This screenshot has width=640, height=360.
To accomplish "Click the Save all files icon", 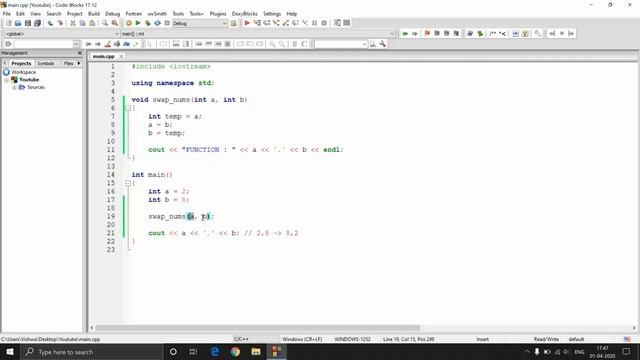I will pyautogui.click(x=38, y=23).
